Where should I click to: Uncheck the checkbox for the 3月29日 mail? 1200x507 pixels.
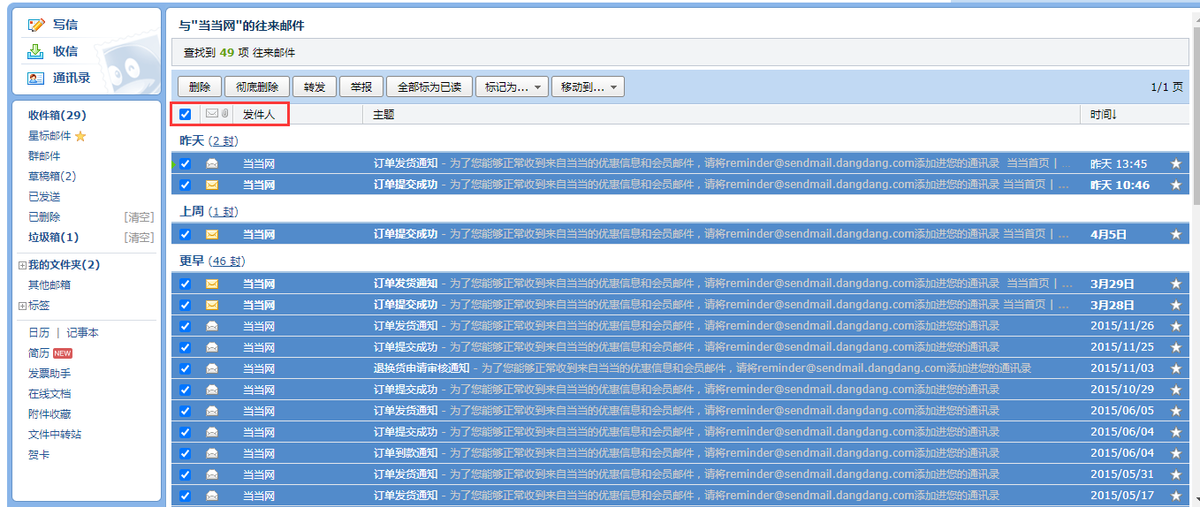coord(185,284)
